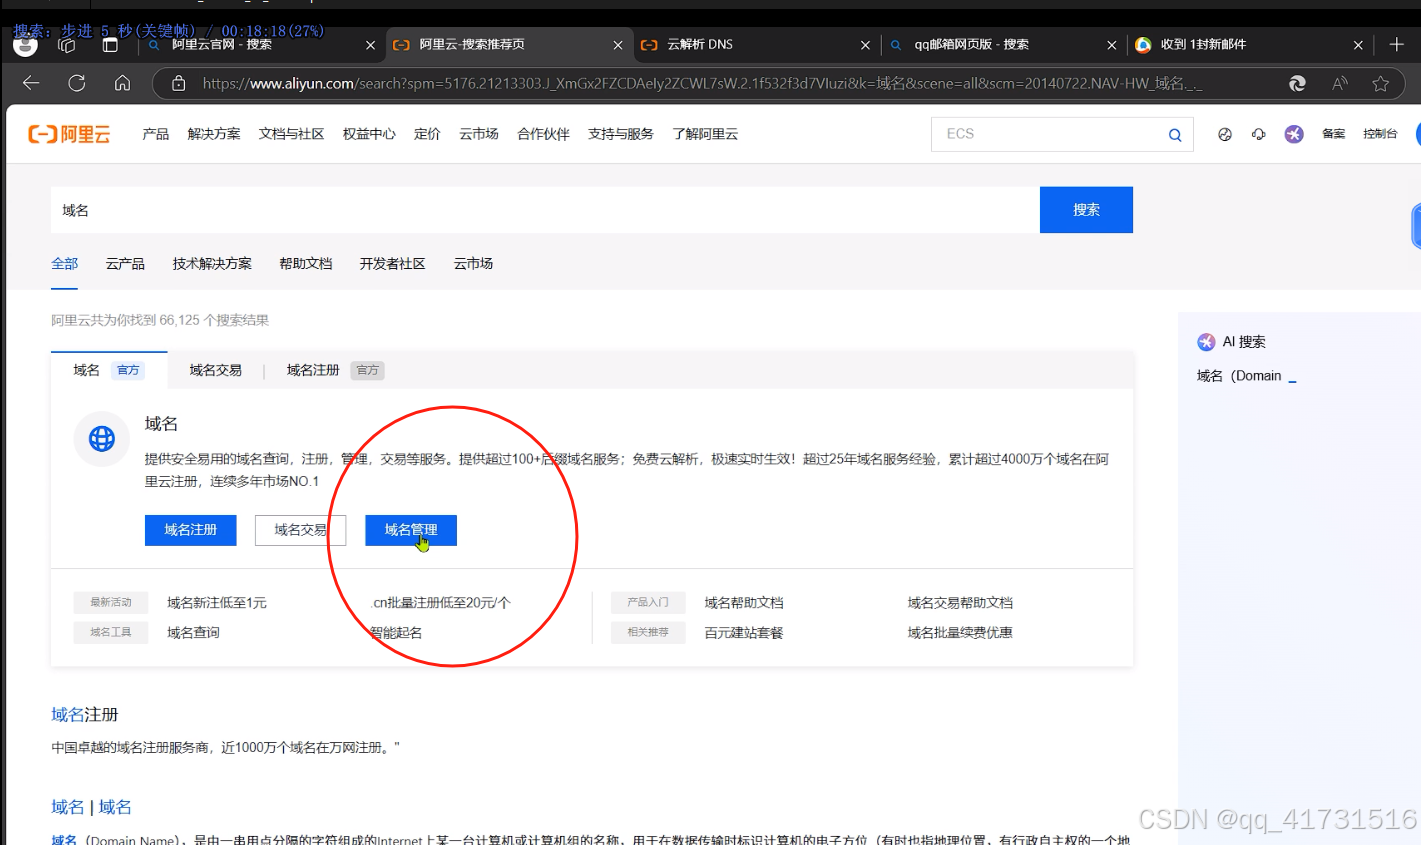Select the 全部 search results tab
This screenshot has width=1421, height=845.
point(65,264)
